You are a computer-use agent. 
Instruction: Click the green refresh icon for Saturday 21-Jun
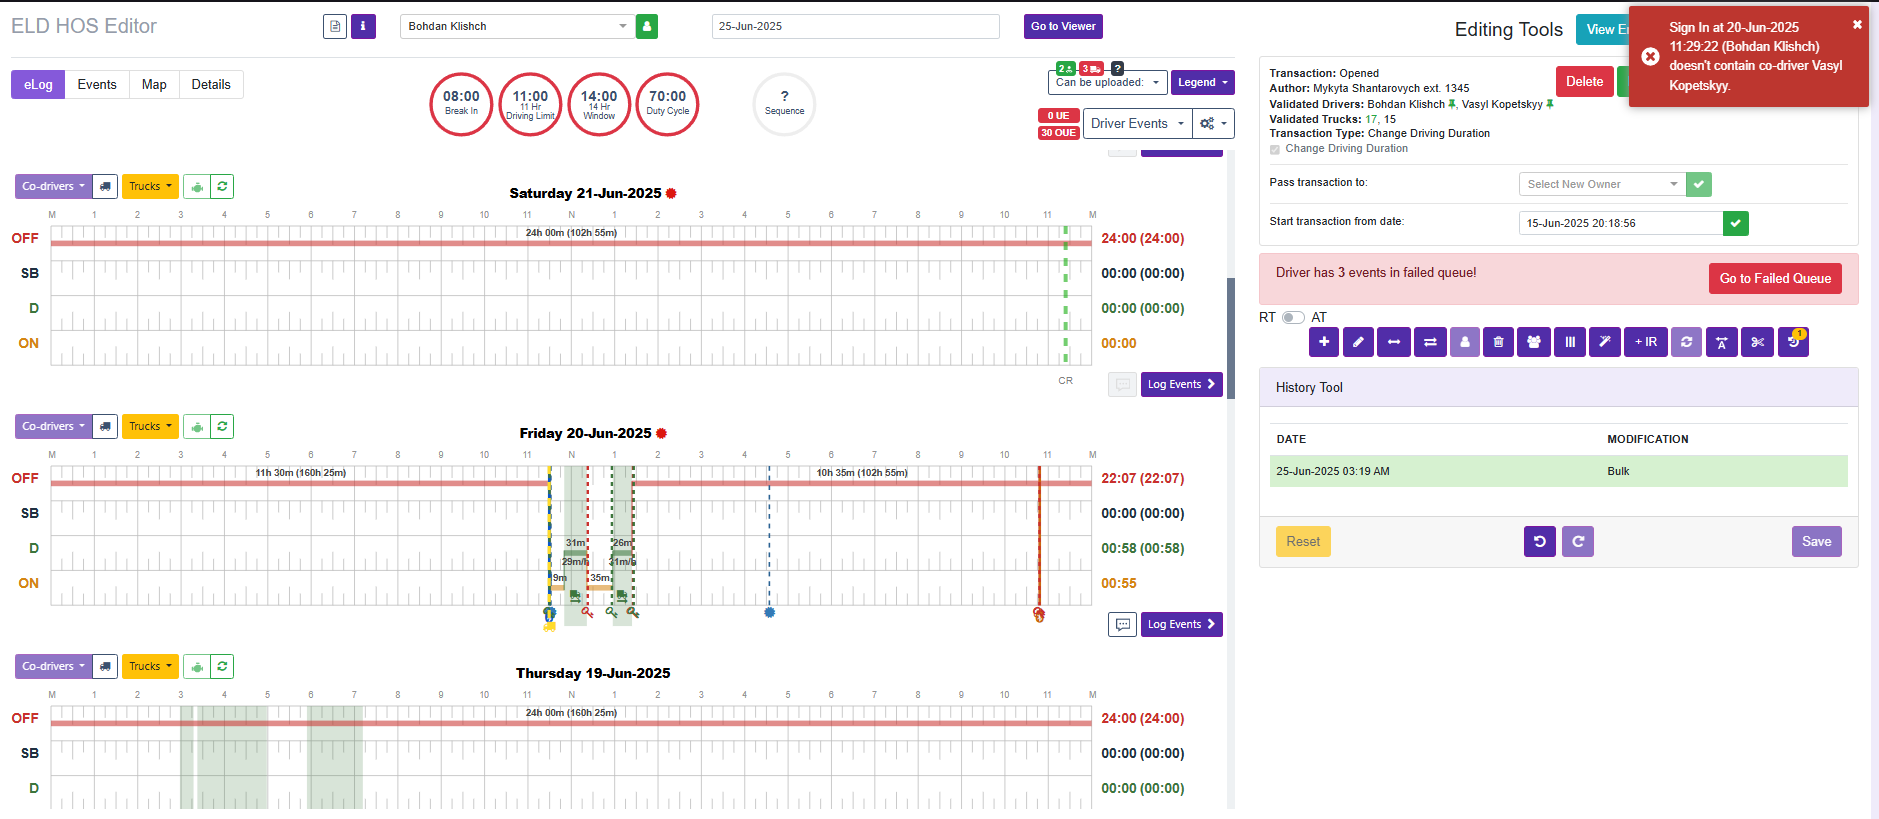click(x=222, y=186)
